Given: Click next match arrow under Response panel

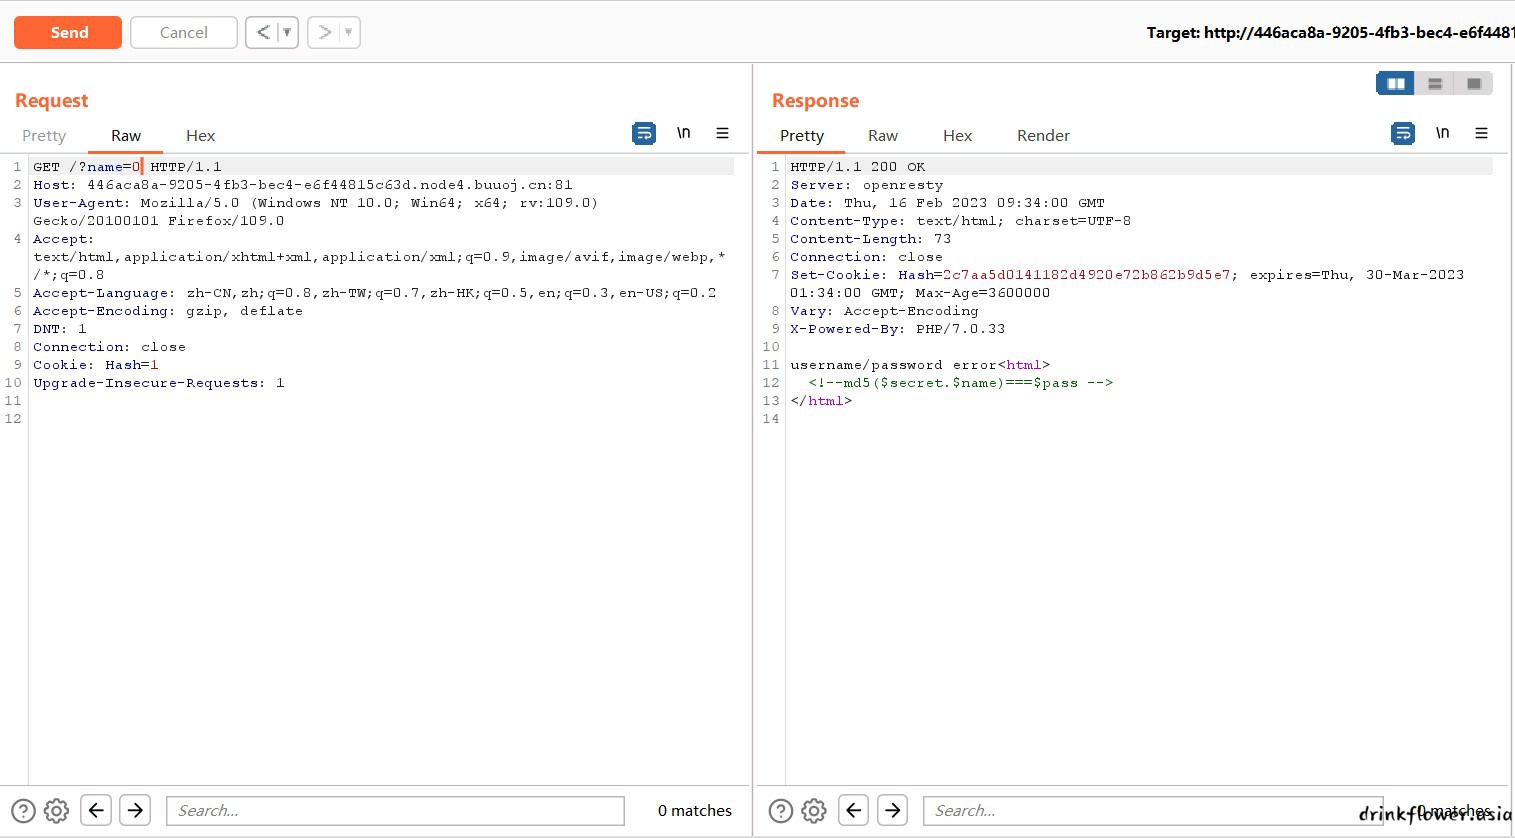Looking at the screenshot, I should point(892,810).
